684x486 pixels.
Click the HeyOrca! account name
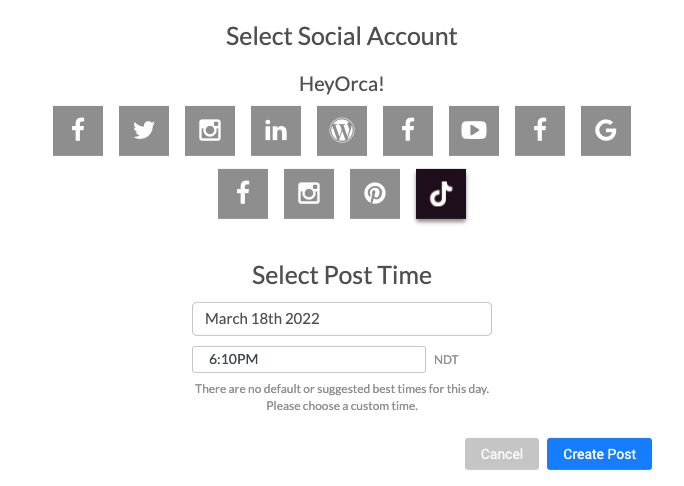pos(342,85)
